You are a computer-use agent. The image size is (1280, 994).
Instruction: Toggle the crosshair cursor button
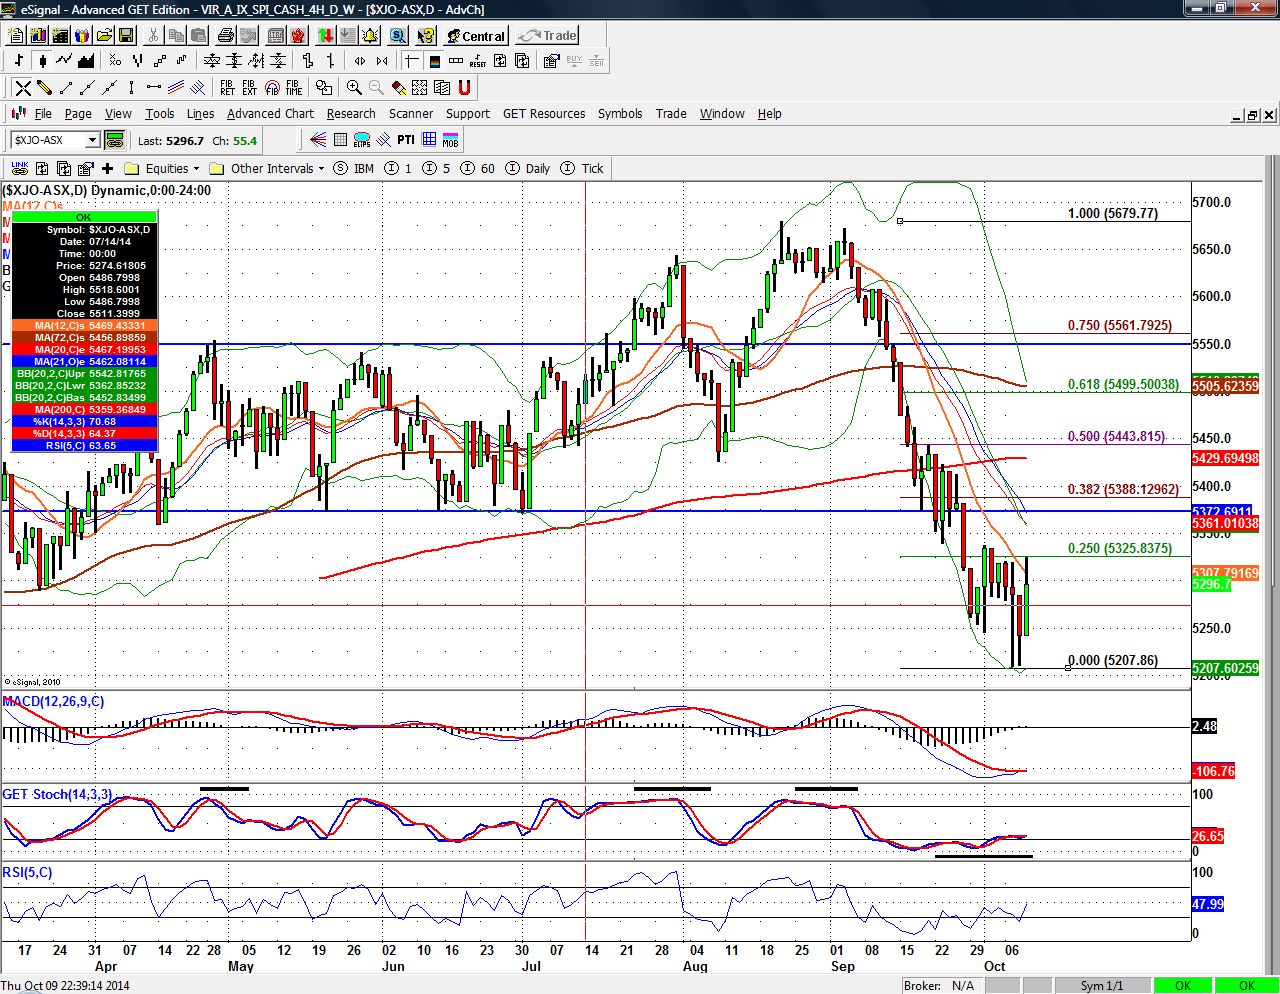click(x=411, y=61)
